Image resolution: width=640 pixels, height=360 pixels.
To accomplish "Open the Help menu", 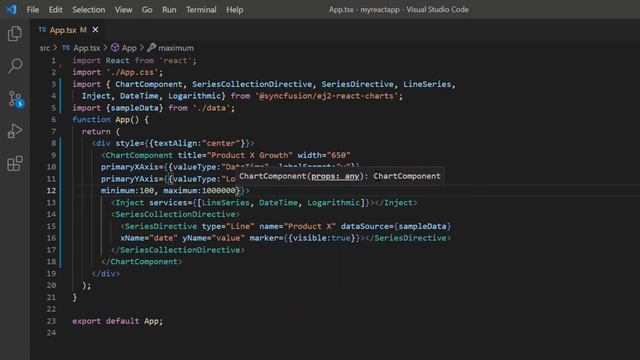I will (235, 9).
